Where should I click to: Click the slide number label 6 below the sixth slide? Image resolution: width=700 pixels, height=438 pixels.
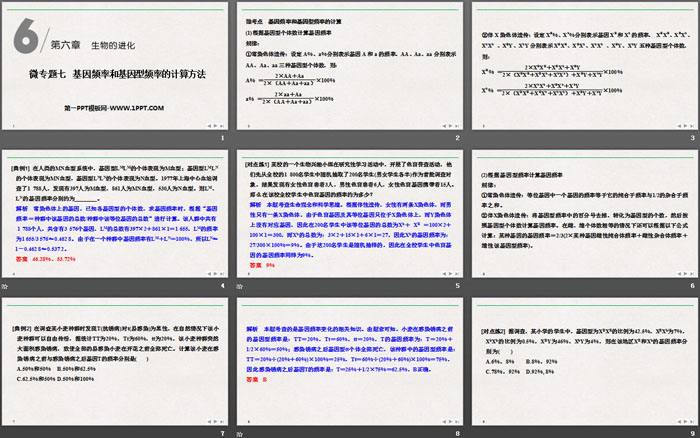(x=692, y=285)
